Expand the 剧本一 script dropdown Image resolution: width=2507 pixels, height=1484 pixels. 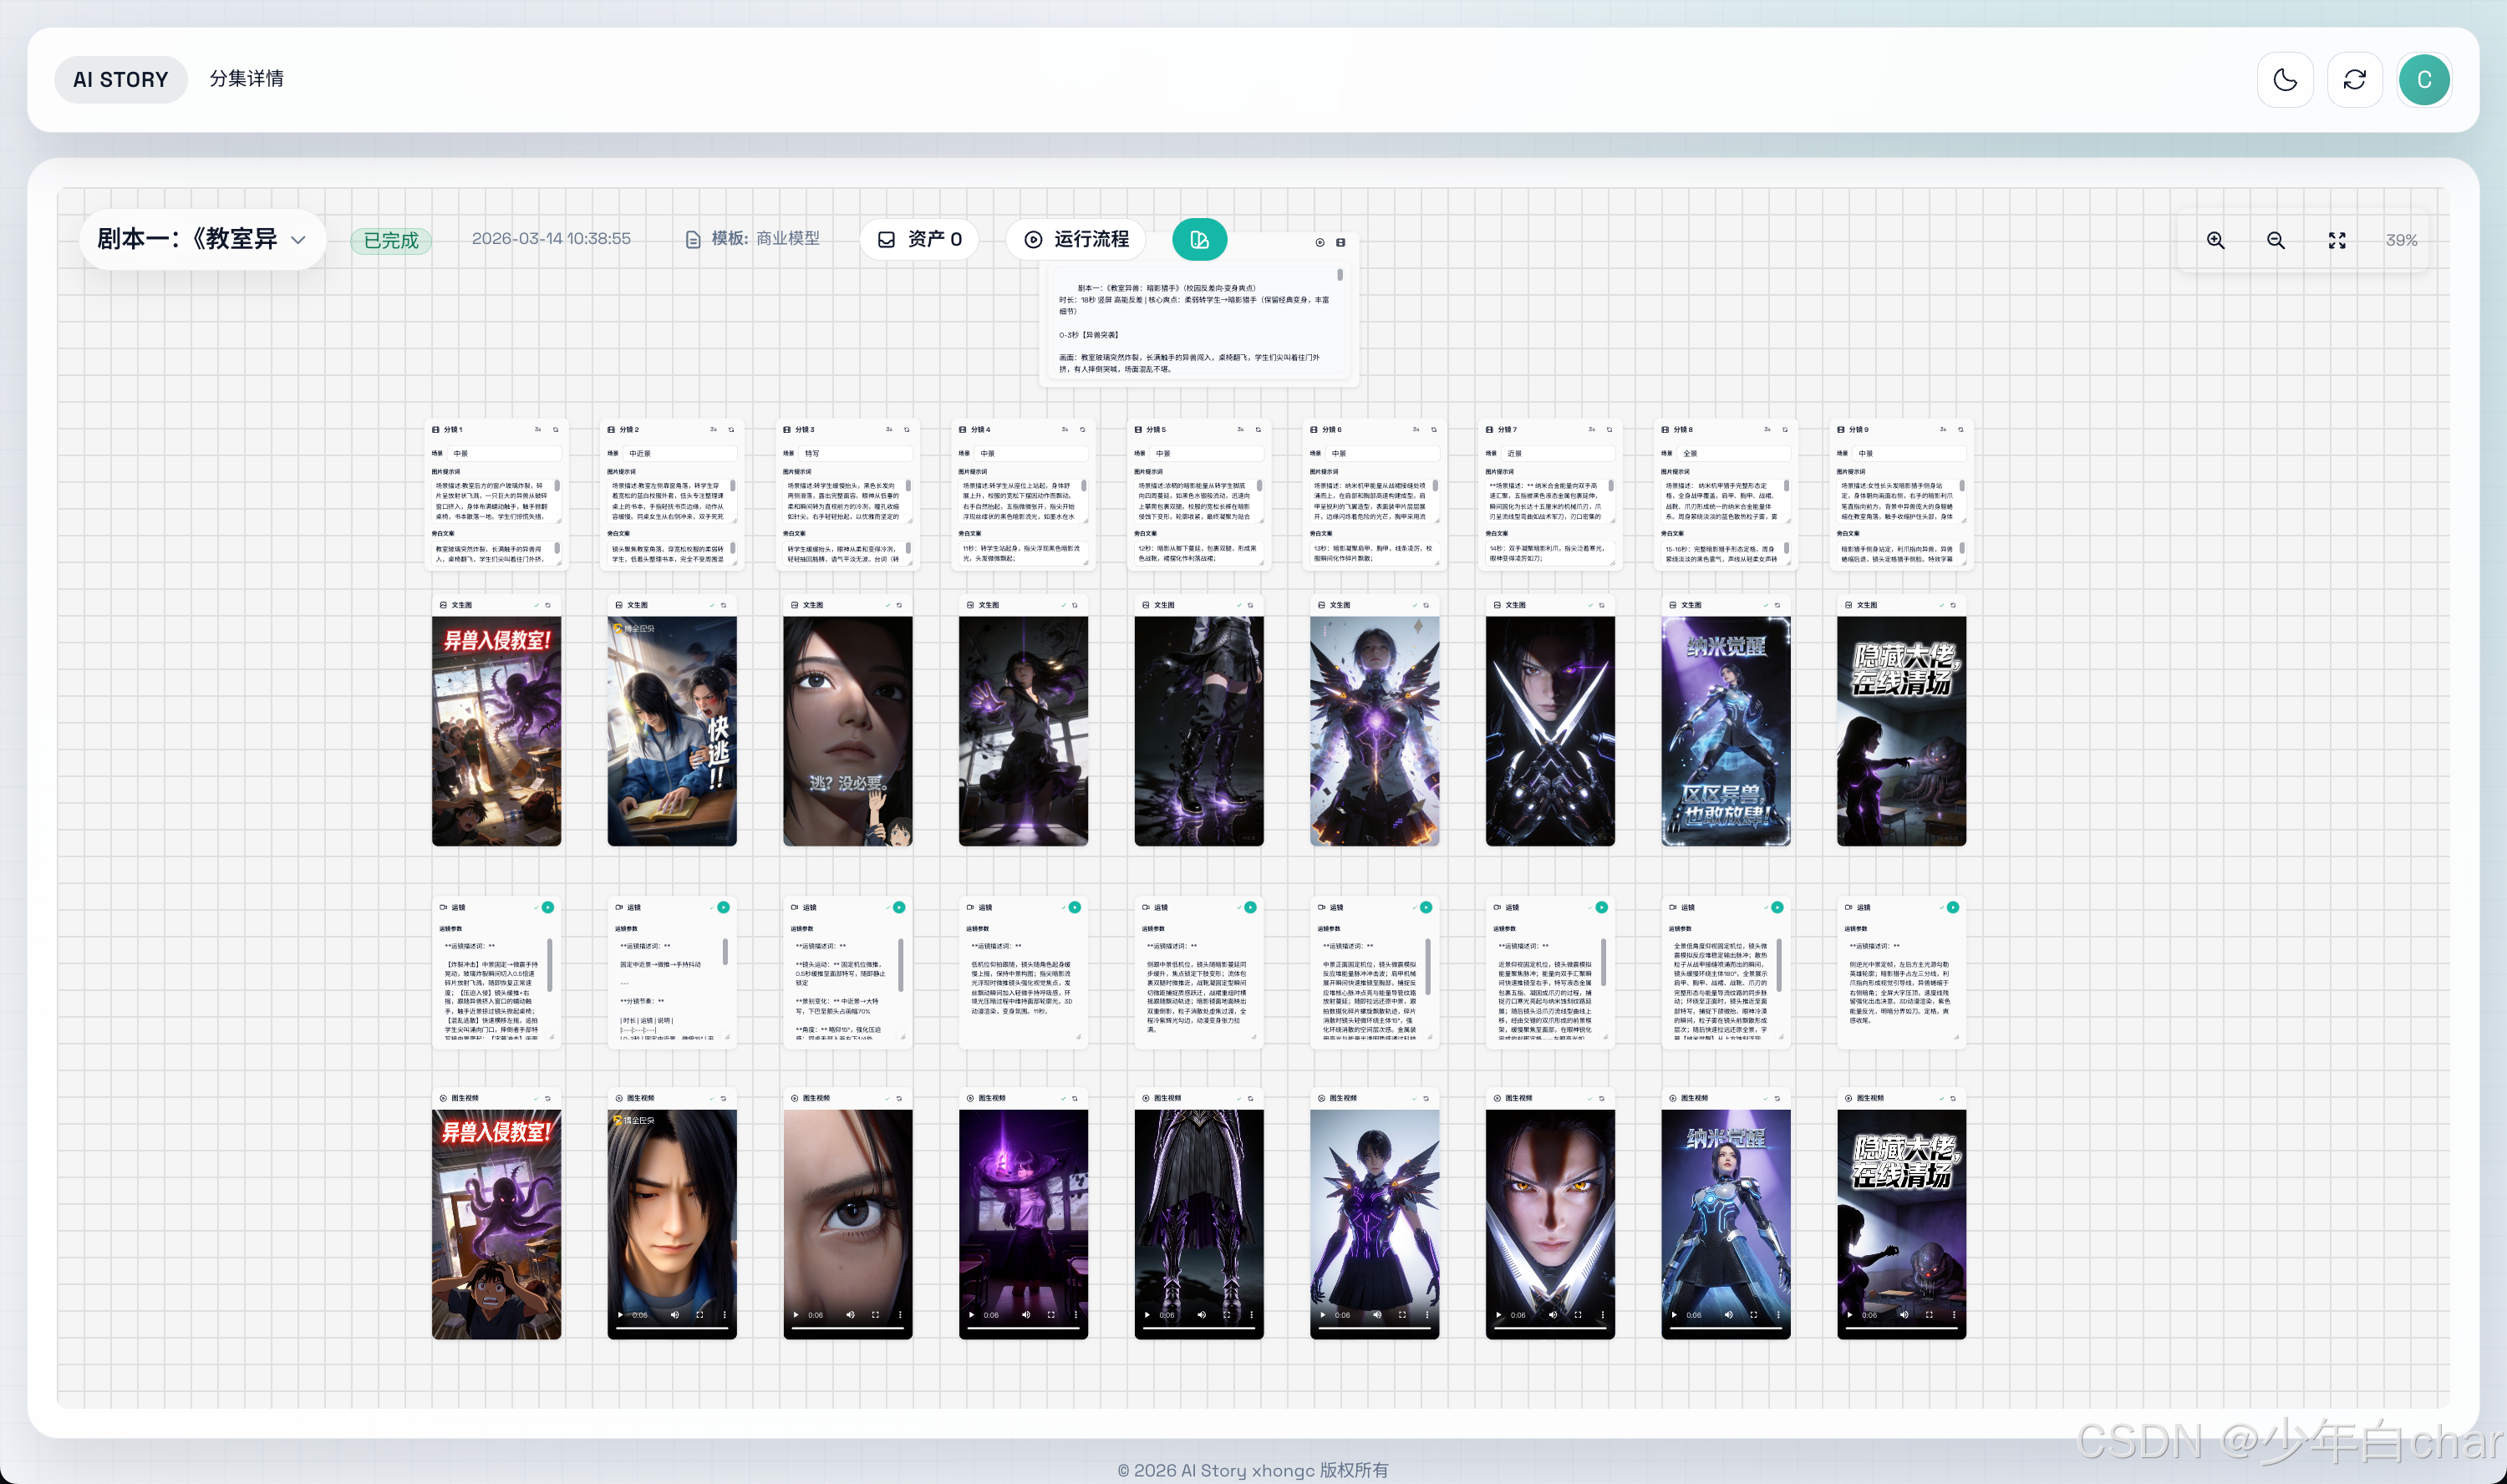click(203, 240)
